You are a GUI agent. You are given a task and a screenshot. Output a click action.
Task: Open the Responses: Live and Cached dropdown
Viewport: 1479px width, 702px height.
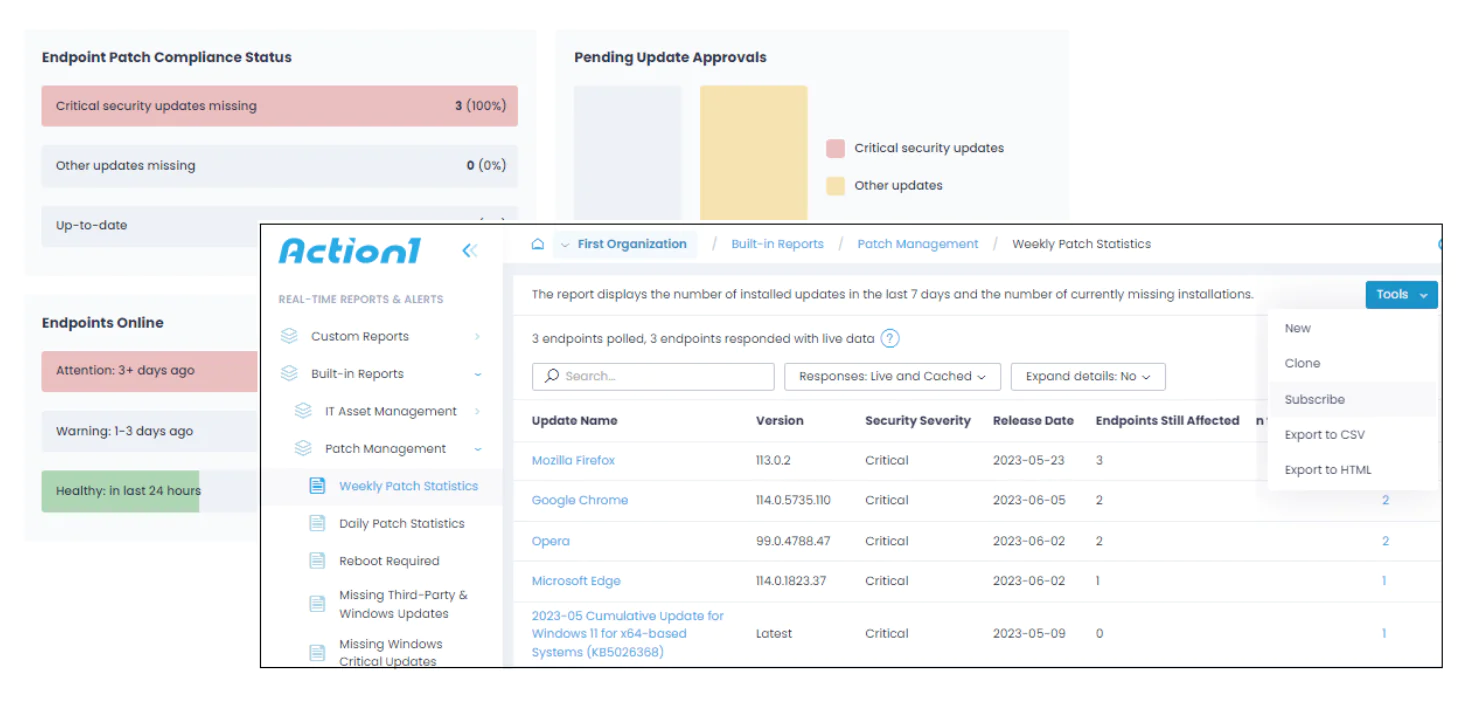coord(892,376)
